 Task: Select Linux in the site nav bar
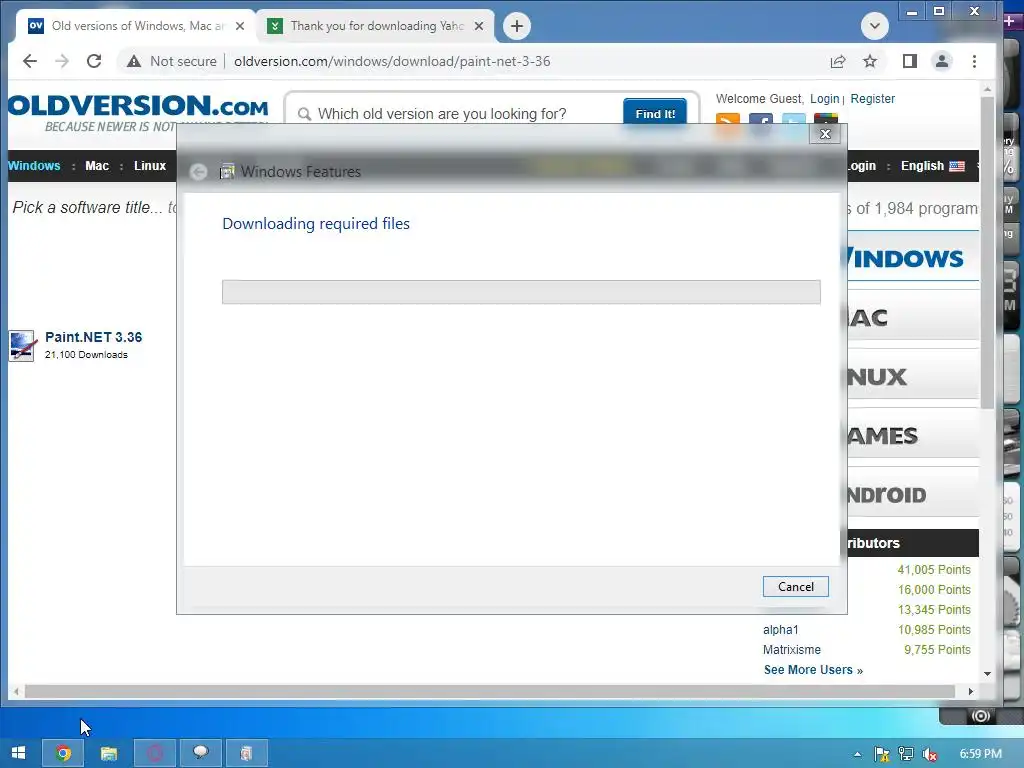(x=150, y=166)
